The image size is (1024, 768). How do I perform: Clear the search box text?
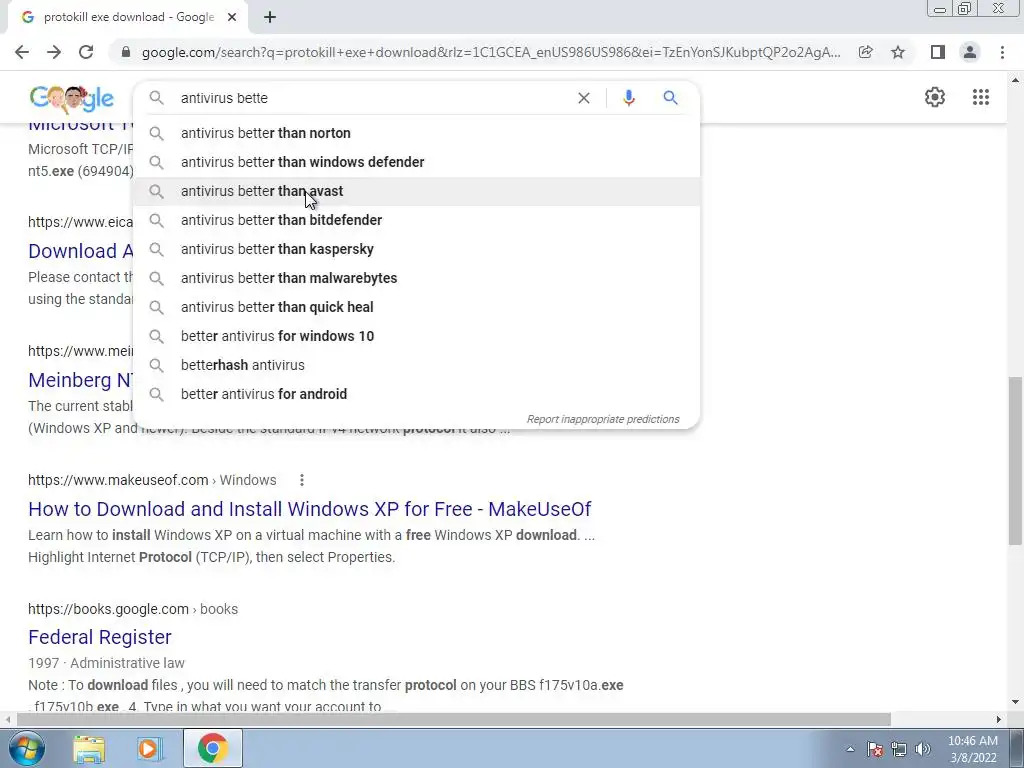(x=584, y=98)
